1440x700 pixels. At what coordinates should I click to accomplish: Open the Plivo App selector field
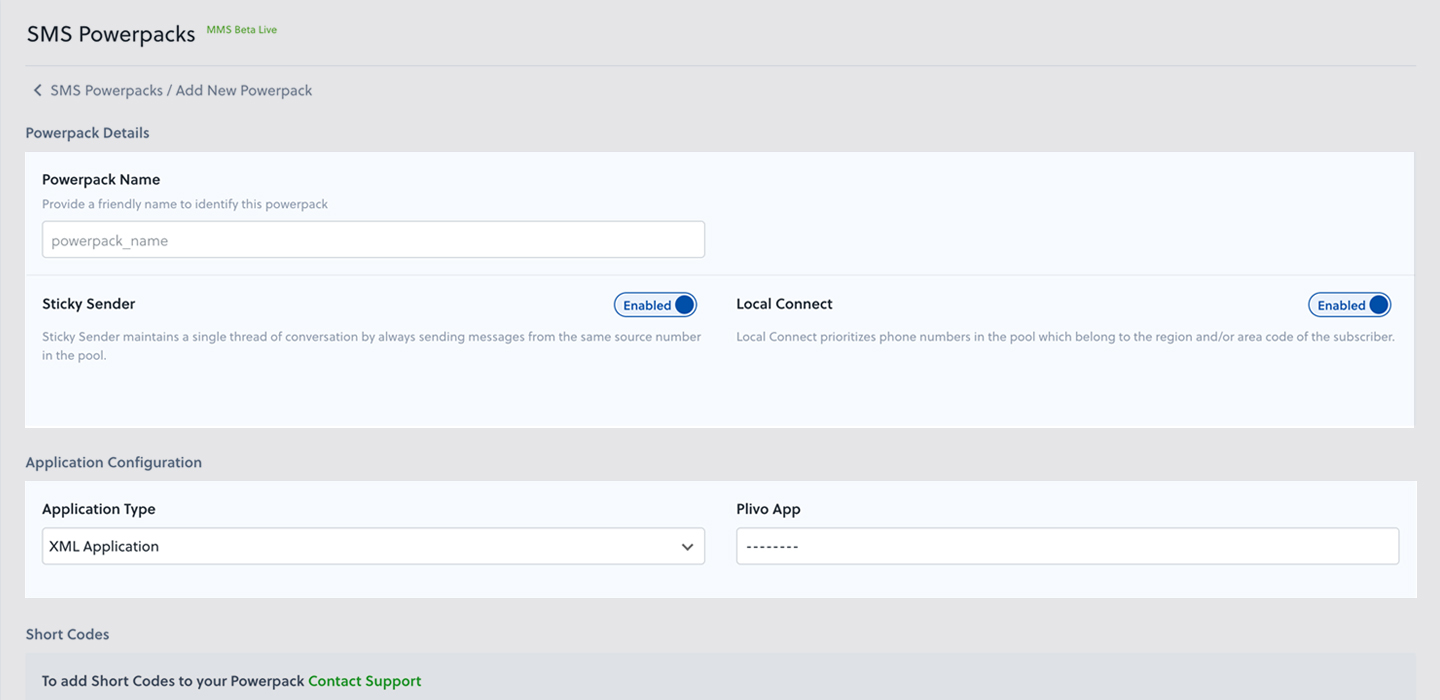[x=1067, y=547]
